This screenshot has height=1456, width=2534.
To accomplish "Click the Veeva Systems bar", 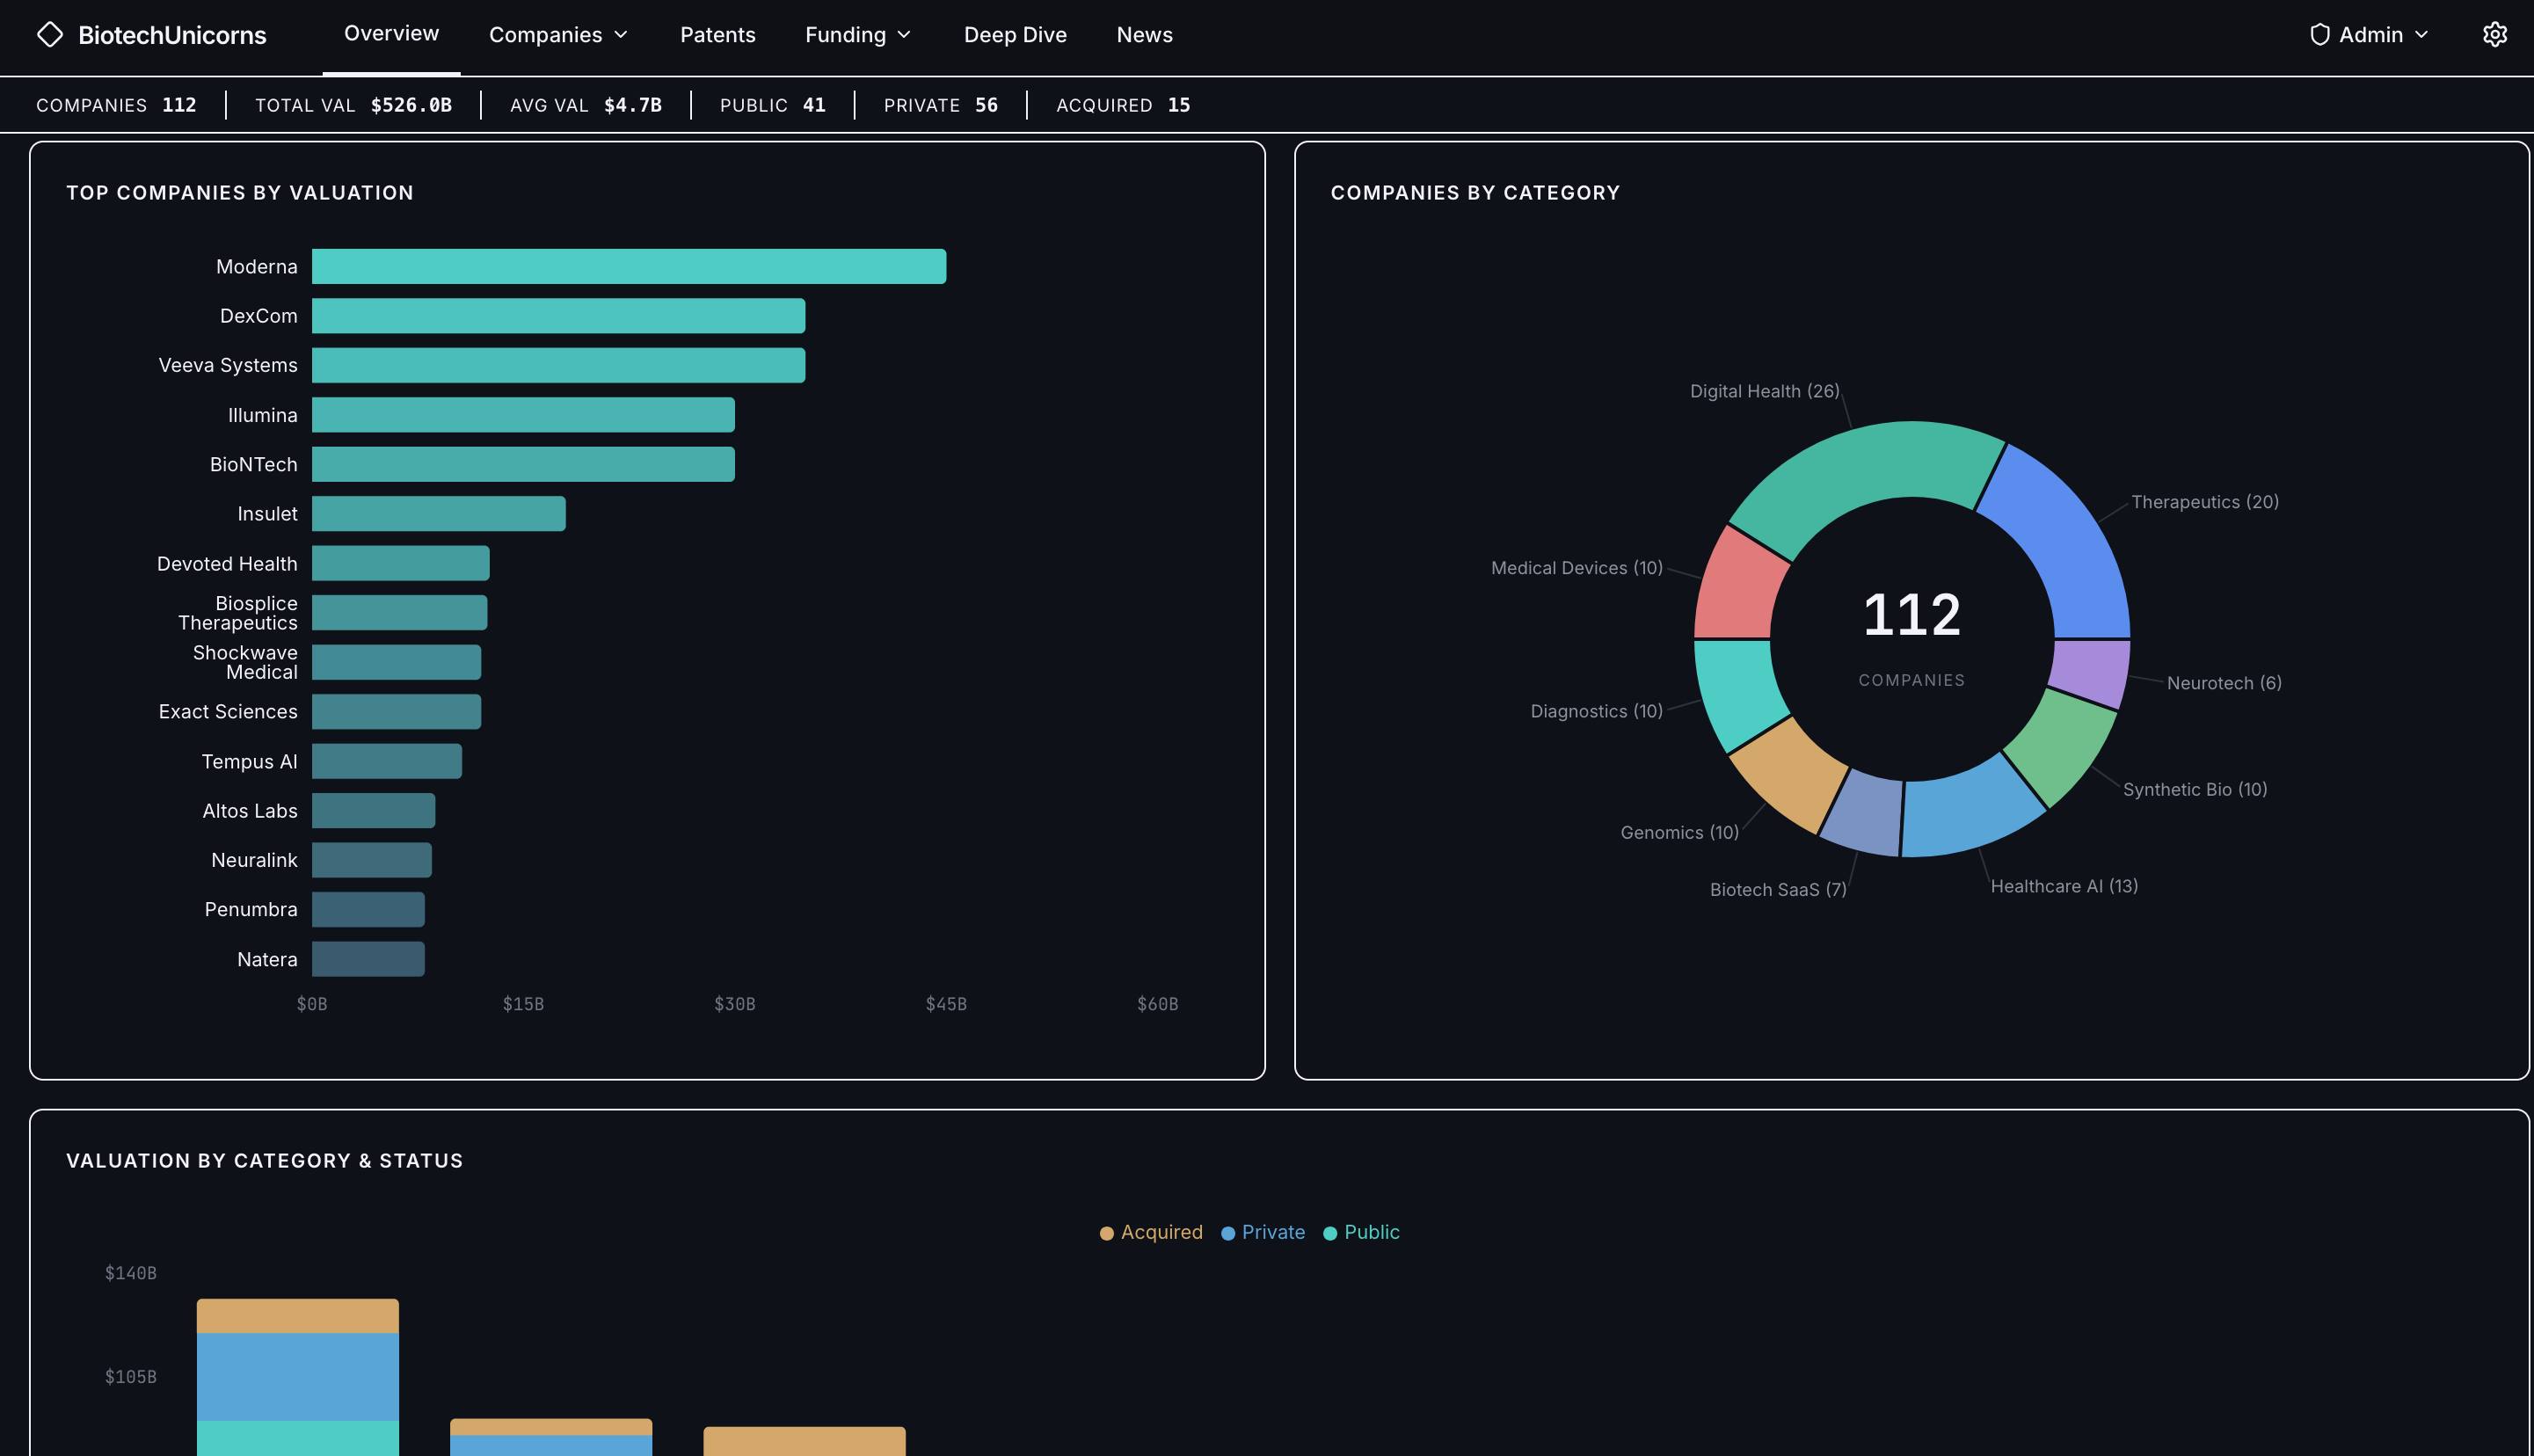I will [558, 365].
